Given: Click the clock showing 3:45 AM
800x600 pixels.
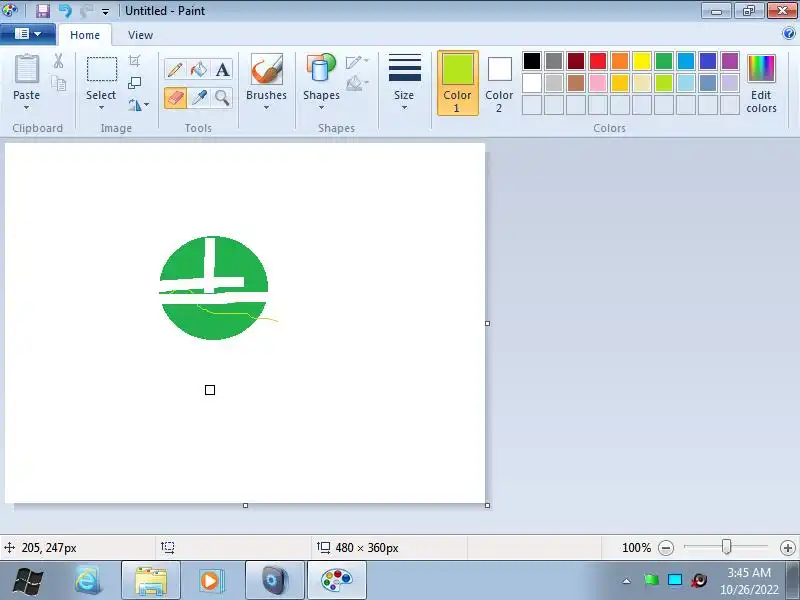Looking at the screenshot, I should tap(749, 572).
